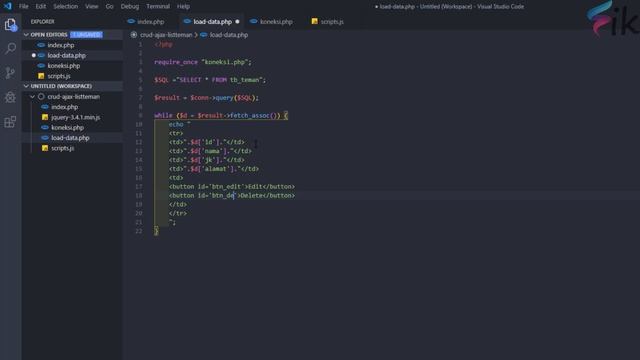
Task: Open jquery-3.4.1.min.js in the workspace tree
Action: (x=75, y=117)
